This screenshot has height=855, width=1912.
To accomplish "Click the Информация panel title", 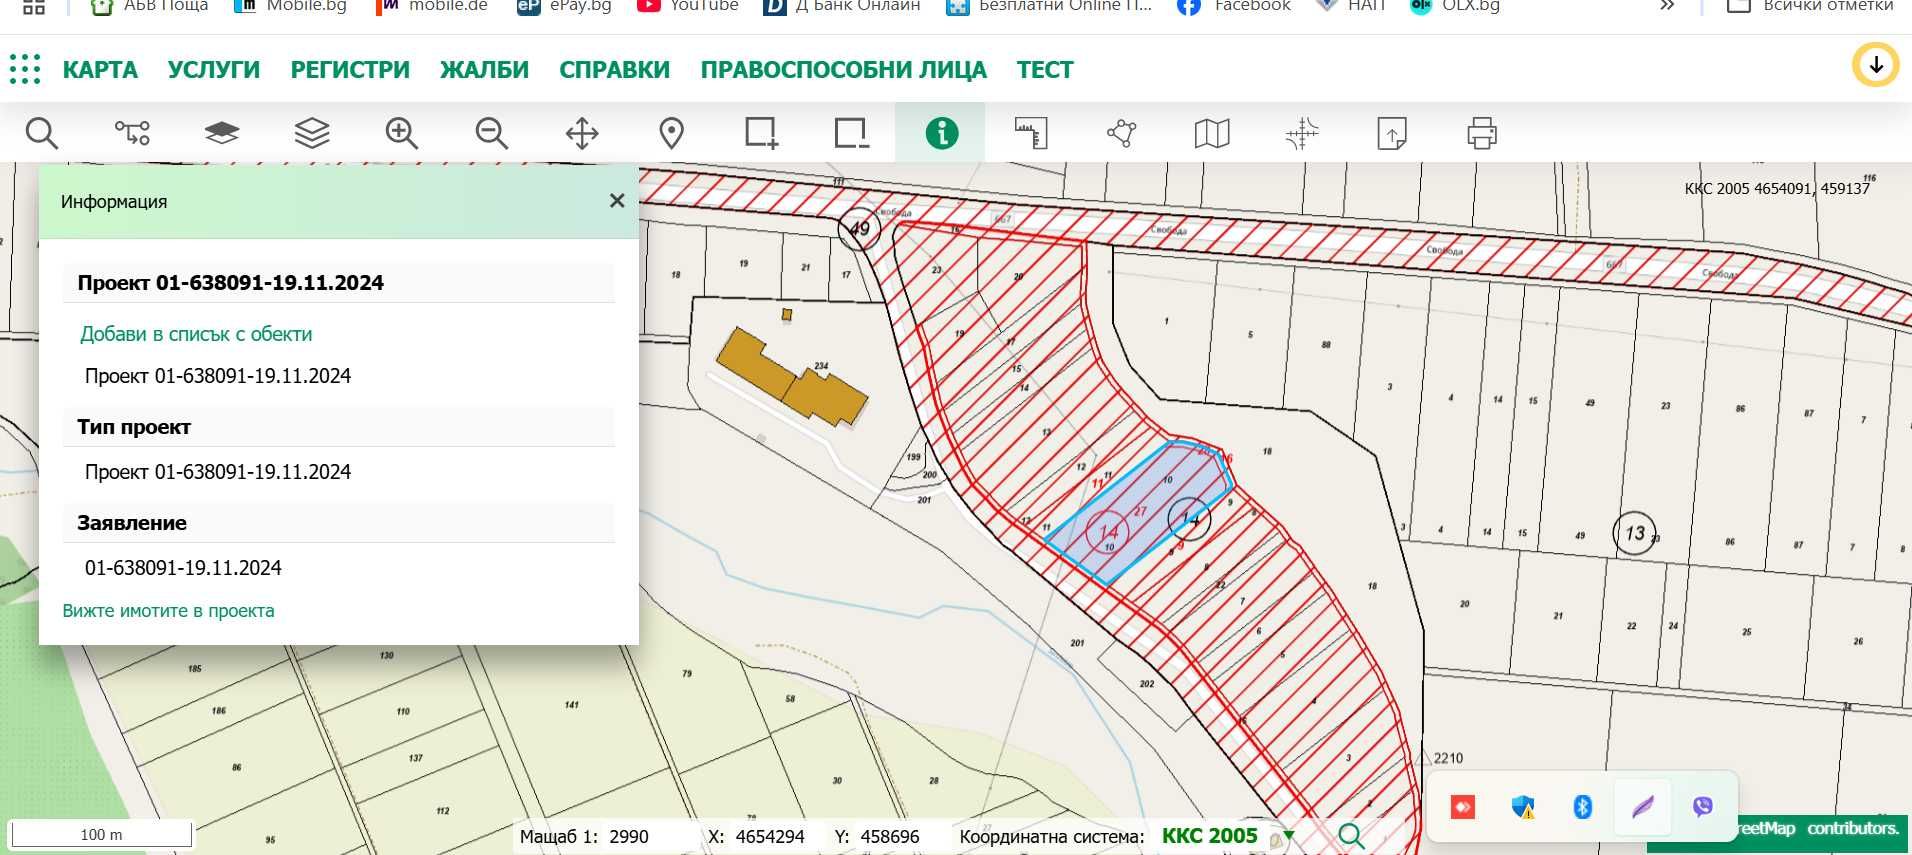I will pyautogui.click(x=114, y=202).
